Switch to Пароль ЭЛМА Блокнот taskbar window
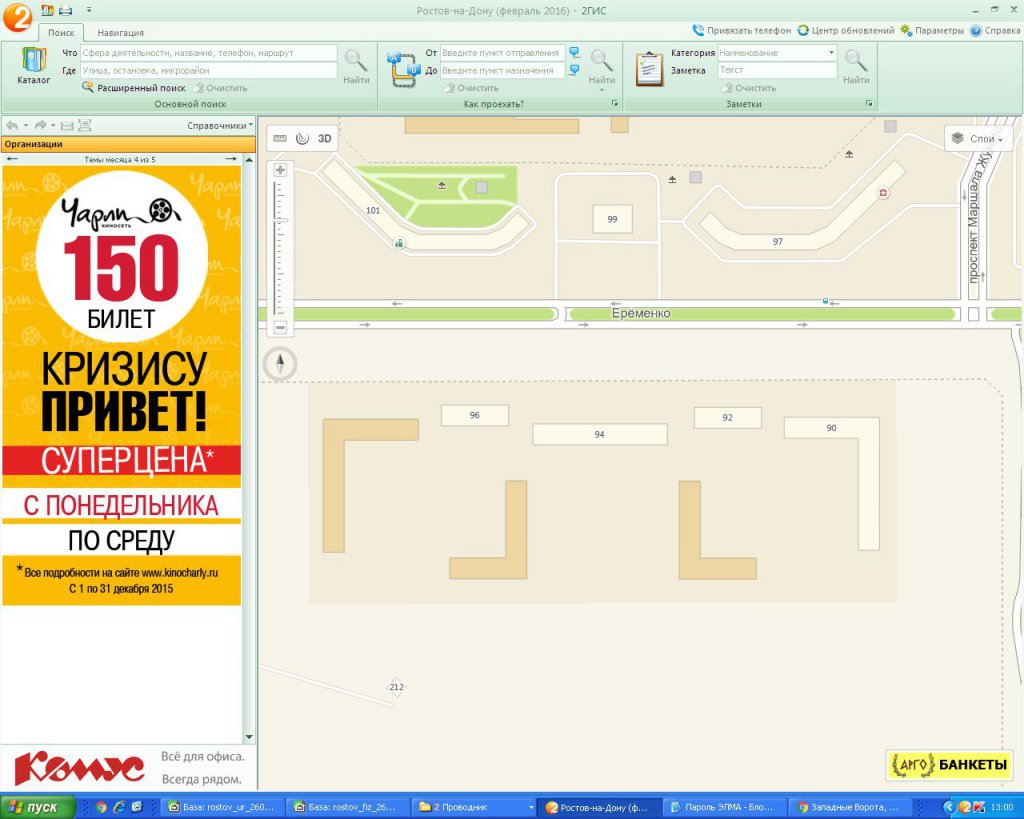The image size is (1024, 819). [x=724, y=807]
